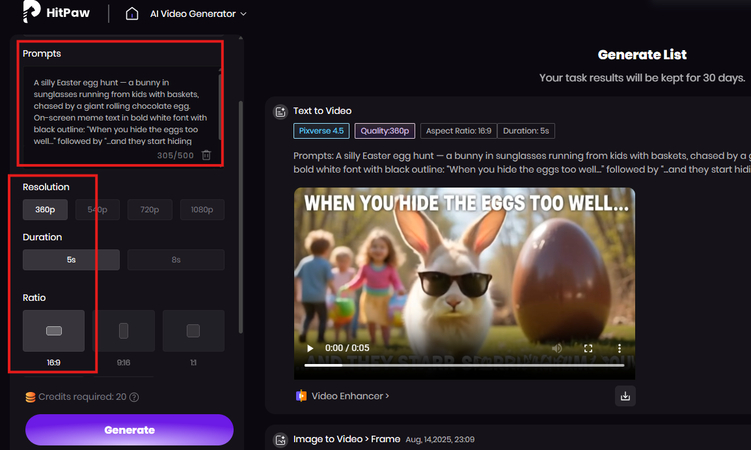This screenshot has width=751, height=450.
Task: Choose the 8s duration option
Action: [176, 260]
